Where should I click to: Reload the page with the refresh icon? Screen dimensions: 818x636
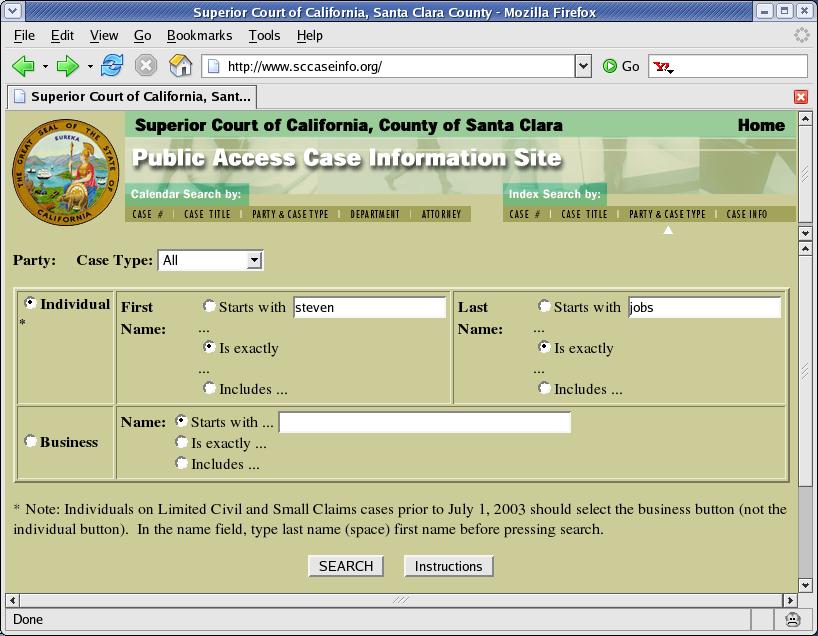tap(112, 66)
